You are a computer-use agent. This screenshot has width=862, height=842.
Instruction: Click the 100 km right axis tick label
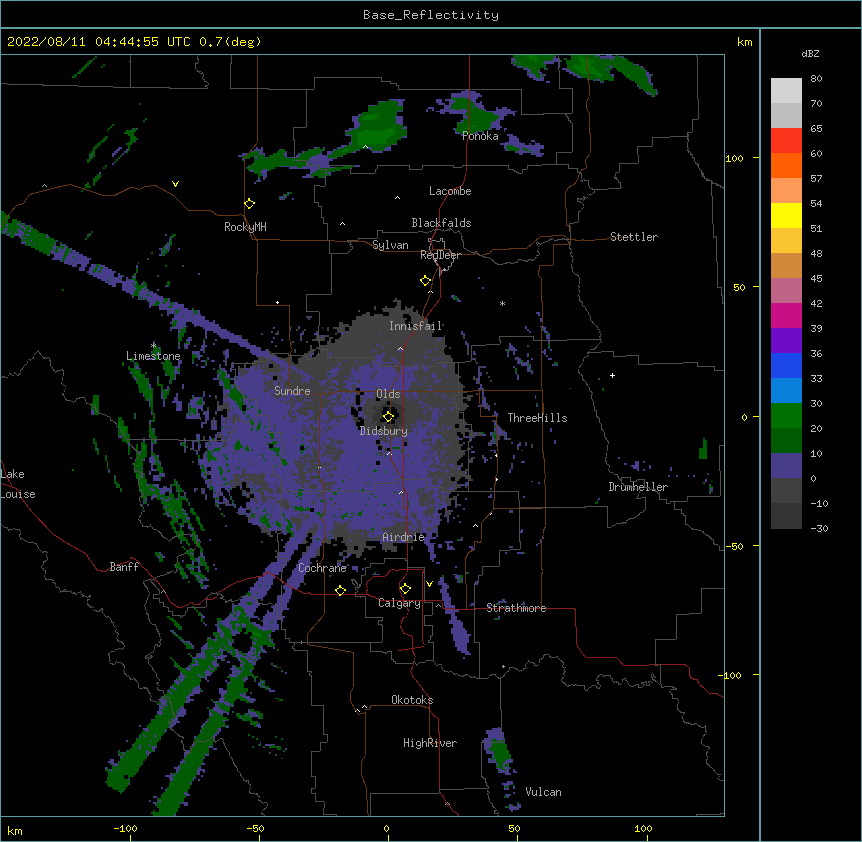tap(734, 158)
